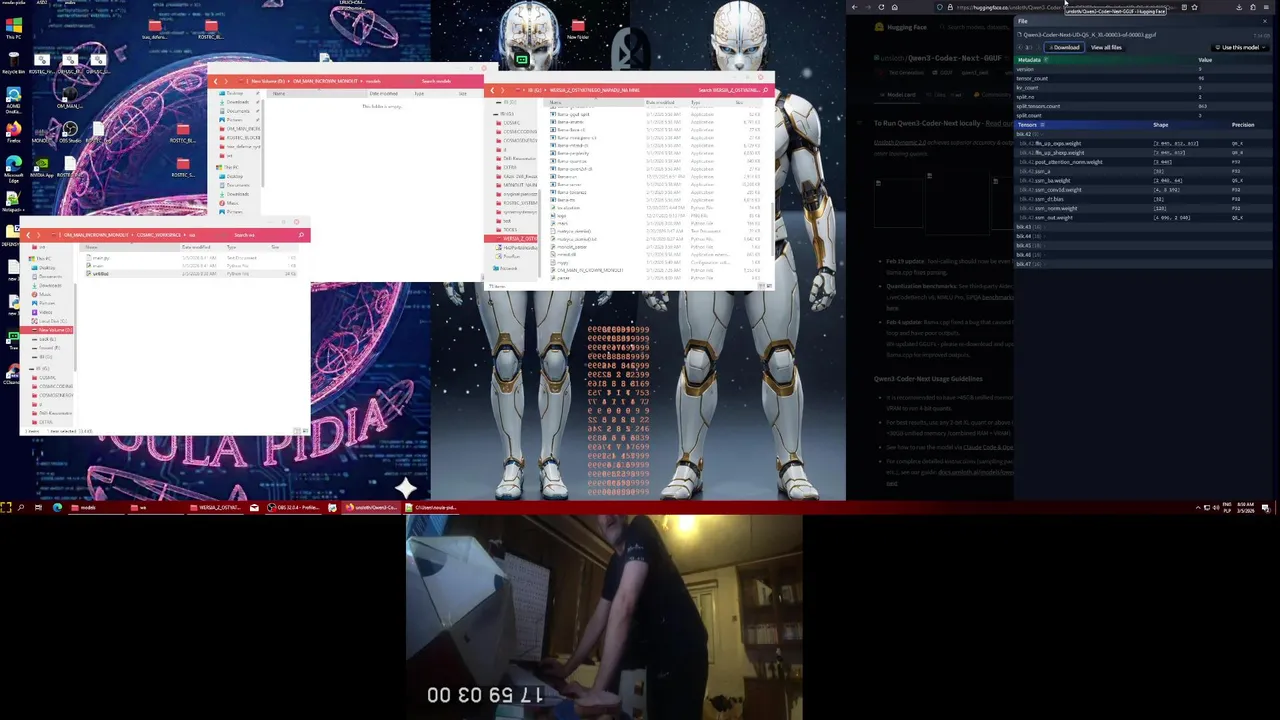
Task: Select the llama-server application file
Action: coord(566,184)
